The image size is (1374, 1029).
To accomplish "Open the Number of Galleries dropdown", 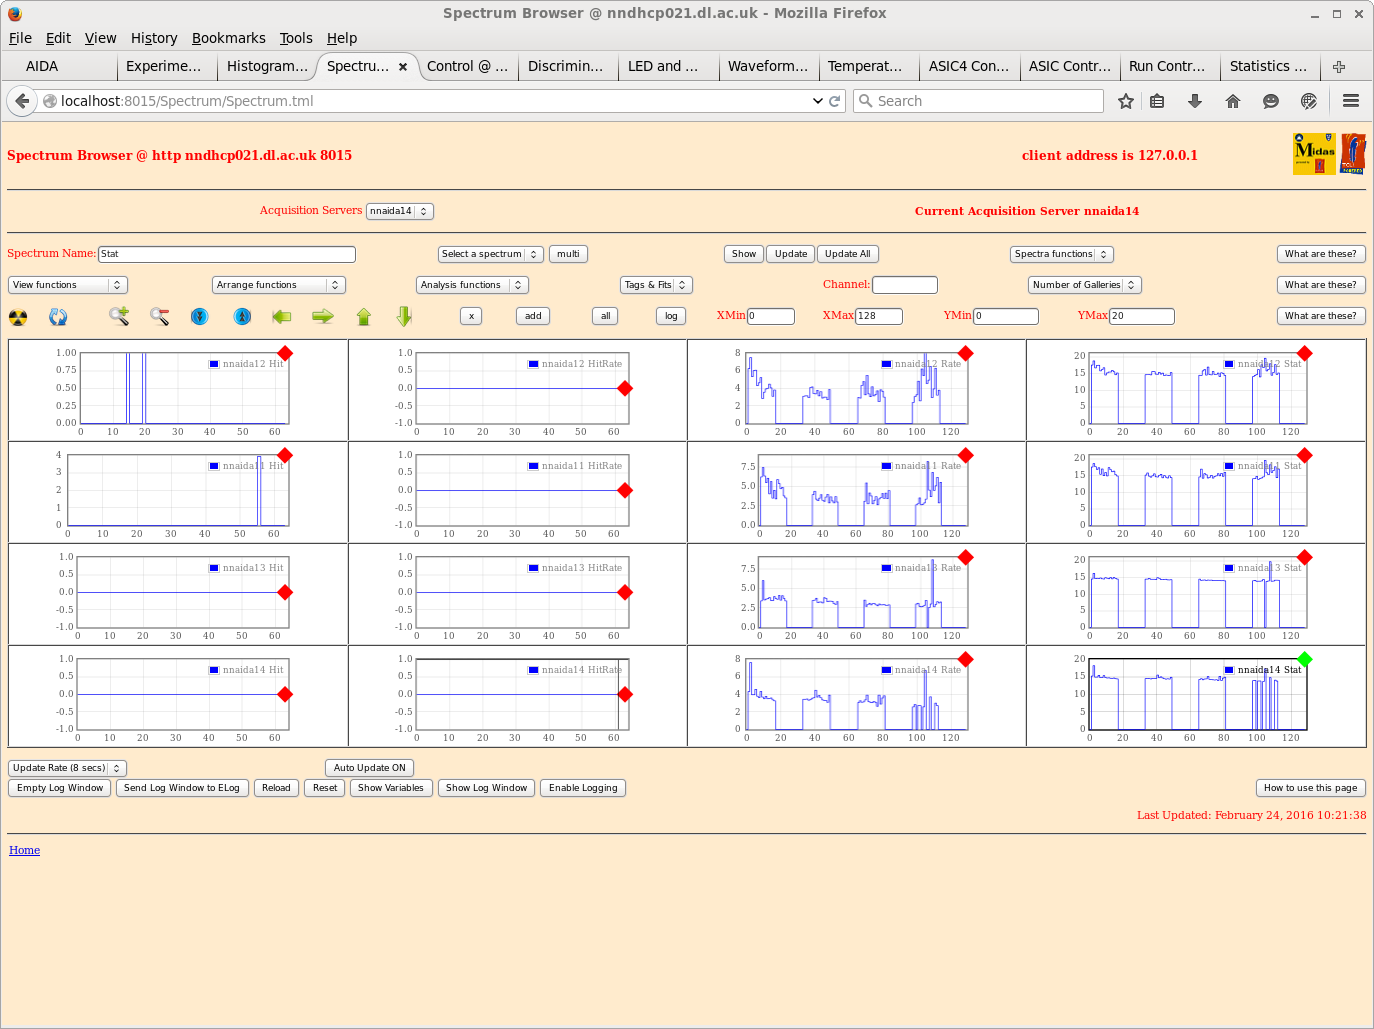I will [1084, 285].
